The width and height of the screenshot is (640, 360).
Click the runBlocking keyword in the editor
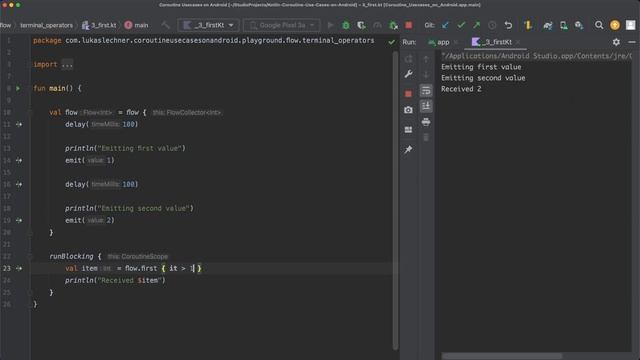(x=71, y=256)
